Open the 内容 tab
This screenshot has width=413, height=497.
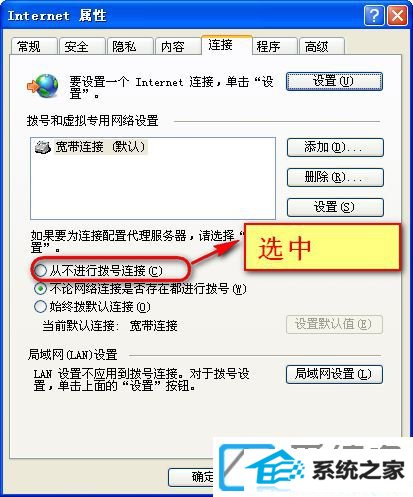(177, 46)
